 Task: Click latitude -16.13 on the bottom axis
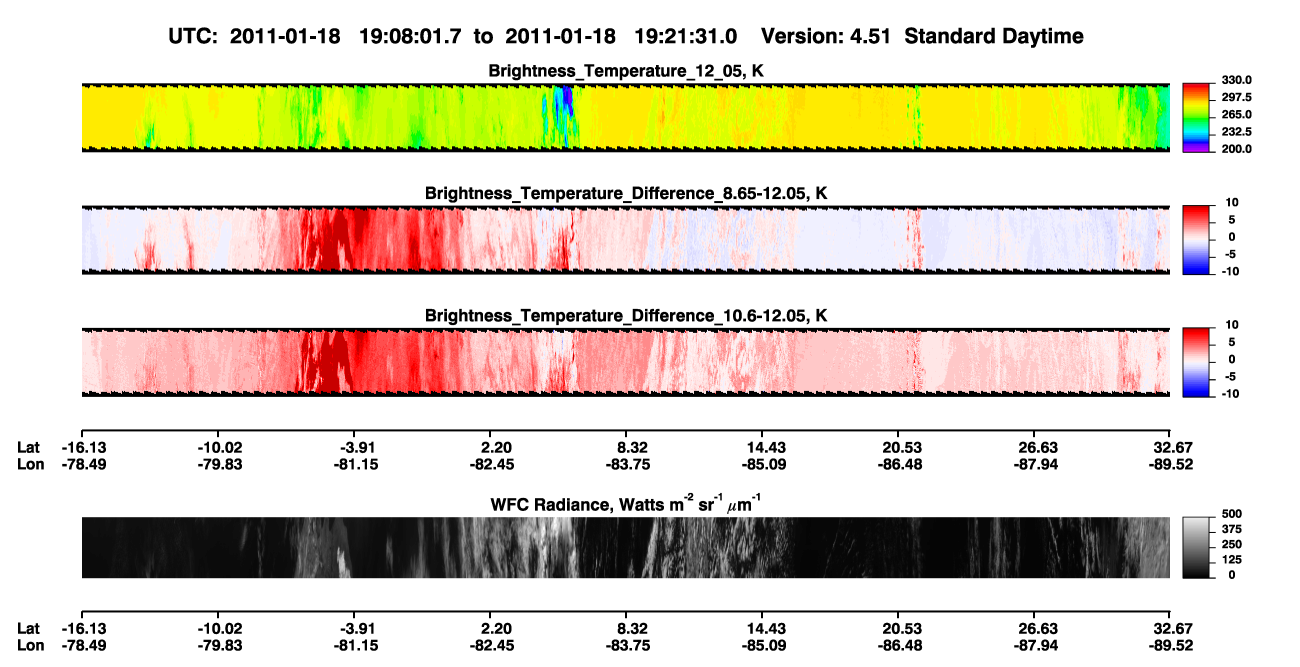click(x=84, y=629)
